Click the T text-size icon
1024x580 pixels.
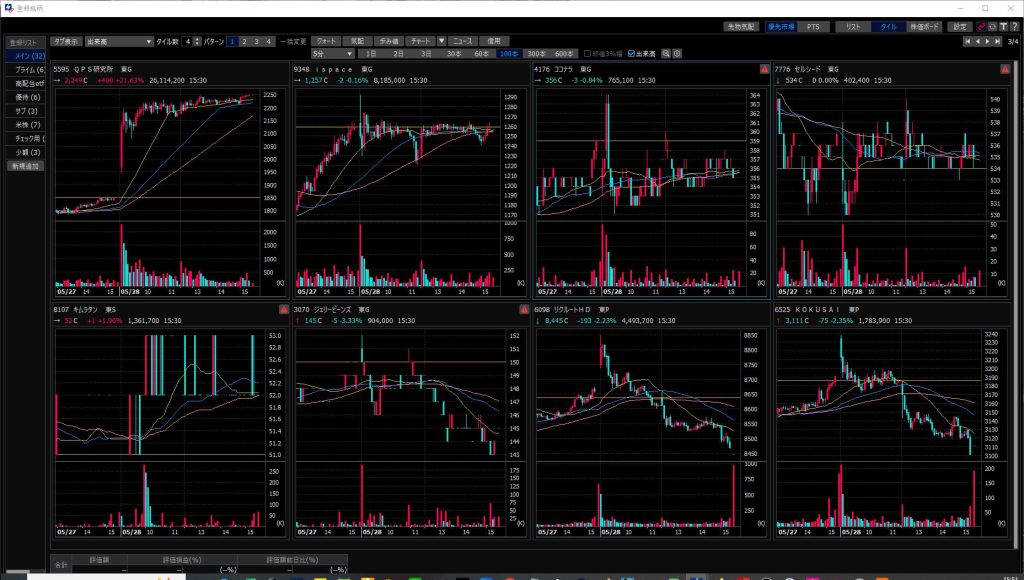pos(1003,27)
